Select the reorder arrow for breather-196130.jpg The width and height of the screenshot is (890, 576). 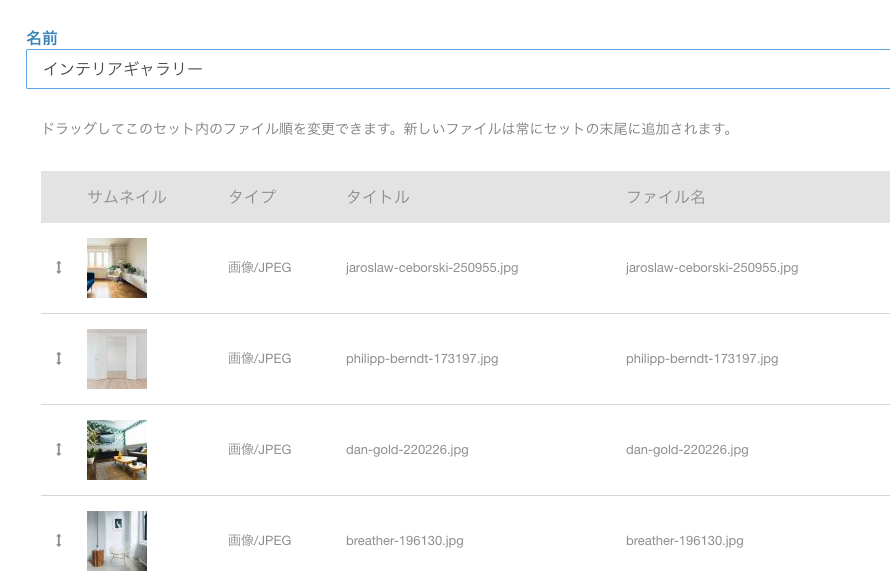(59, 541)
